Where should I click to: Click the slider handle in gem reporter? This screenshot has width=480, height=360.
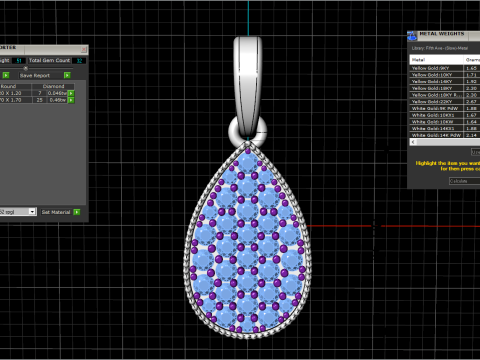click(x=25, y=68)
